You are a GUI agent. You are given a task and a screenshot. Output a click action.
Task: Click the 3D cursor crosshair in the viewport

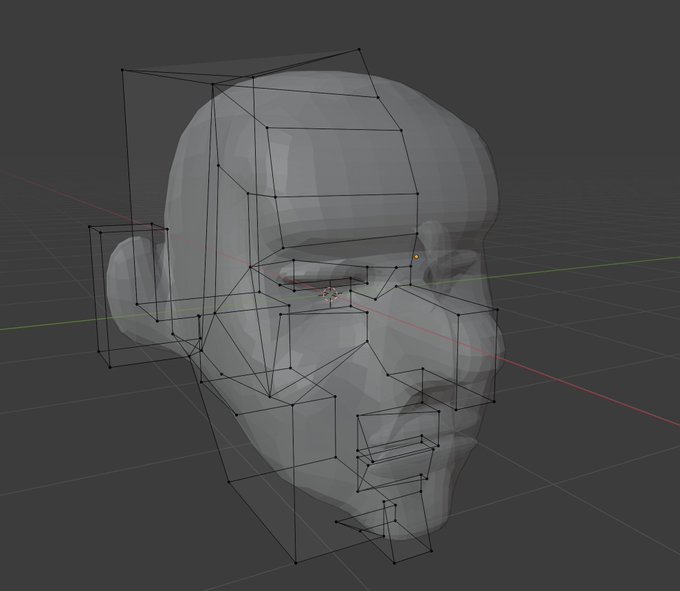(x=330, y=295)
